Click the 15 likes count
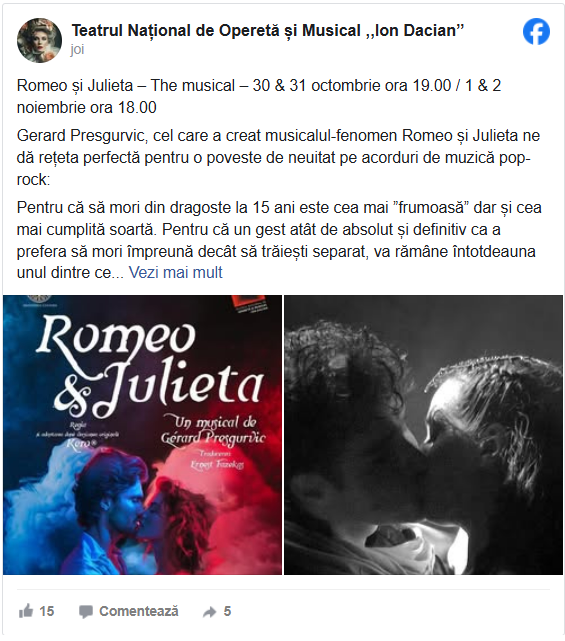The width and height of the screenshot is (565, 641). coord(47,611)
